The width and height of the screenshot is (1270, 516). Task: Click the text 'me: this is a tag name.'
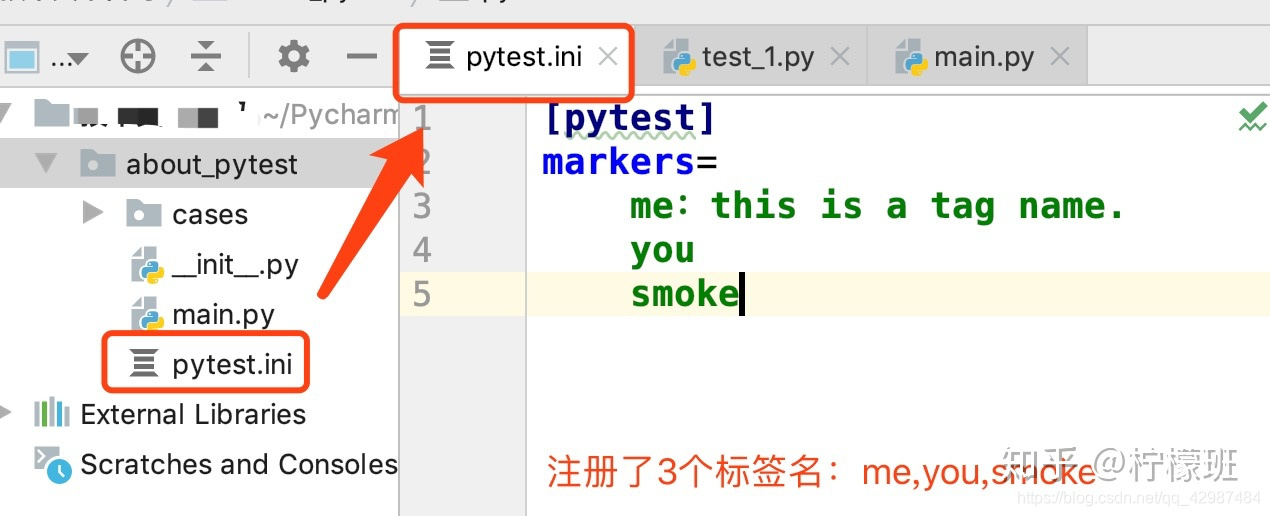878,206
